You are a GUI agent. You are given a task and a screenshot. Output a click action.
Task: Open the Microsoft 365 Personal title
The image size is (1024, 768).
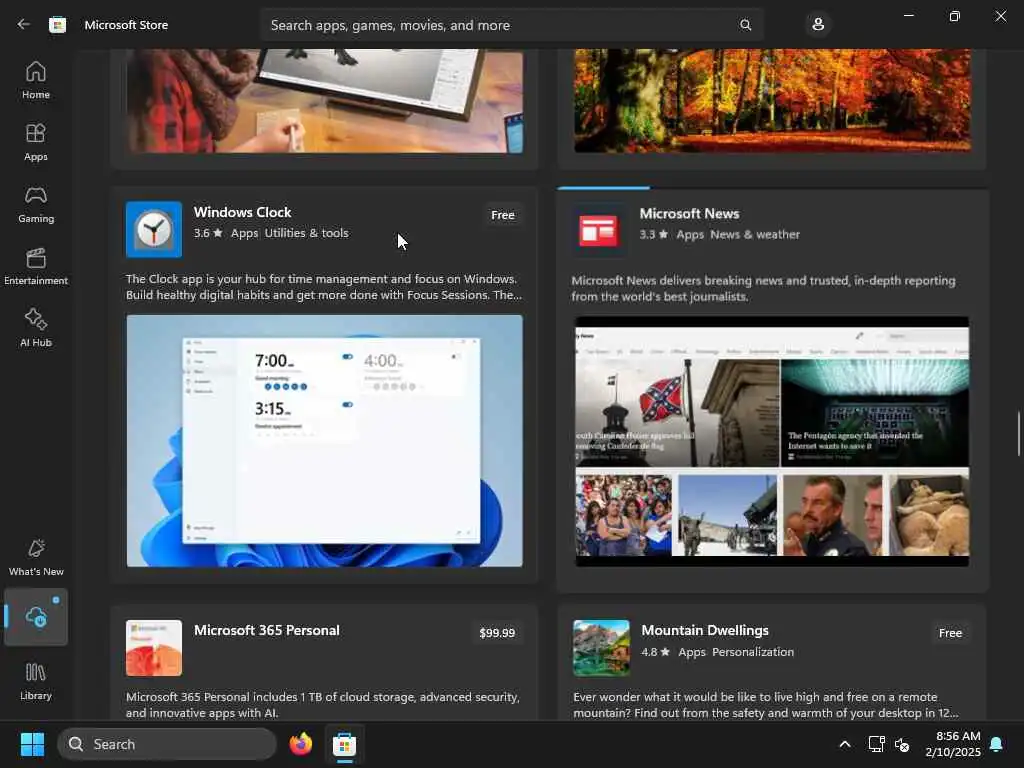tap(266, 630)
